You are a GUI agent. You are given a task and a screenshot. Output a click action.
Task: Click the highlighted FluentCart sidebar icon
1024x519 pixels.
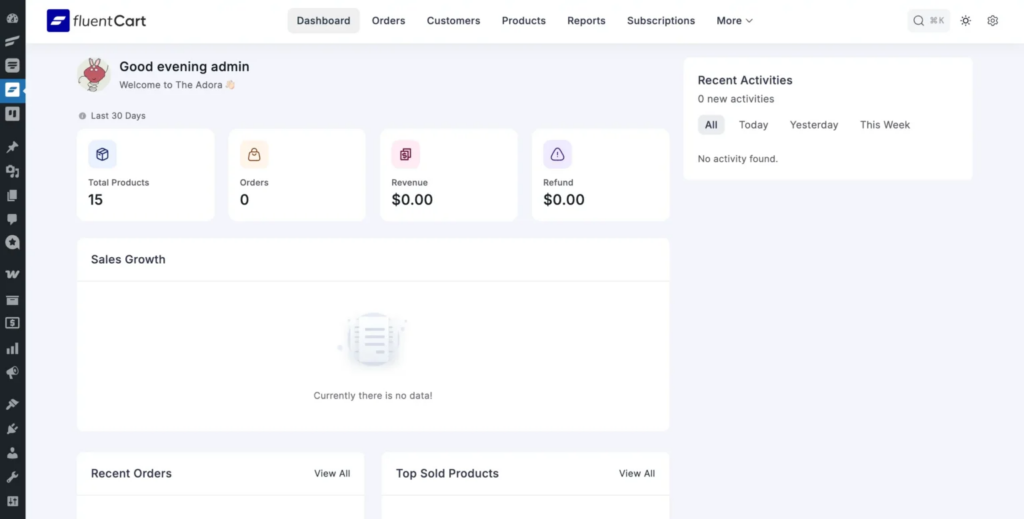tap(12, 90)
